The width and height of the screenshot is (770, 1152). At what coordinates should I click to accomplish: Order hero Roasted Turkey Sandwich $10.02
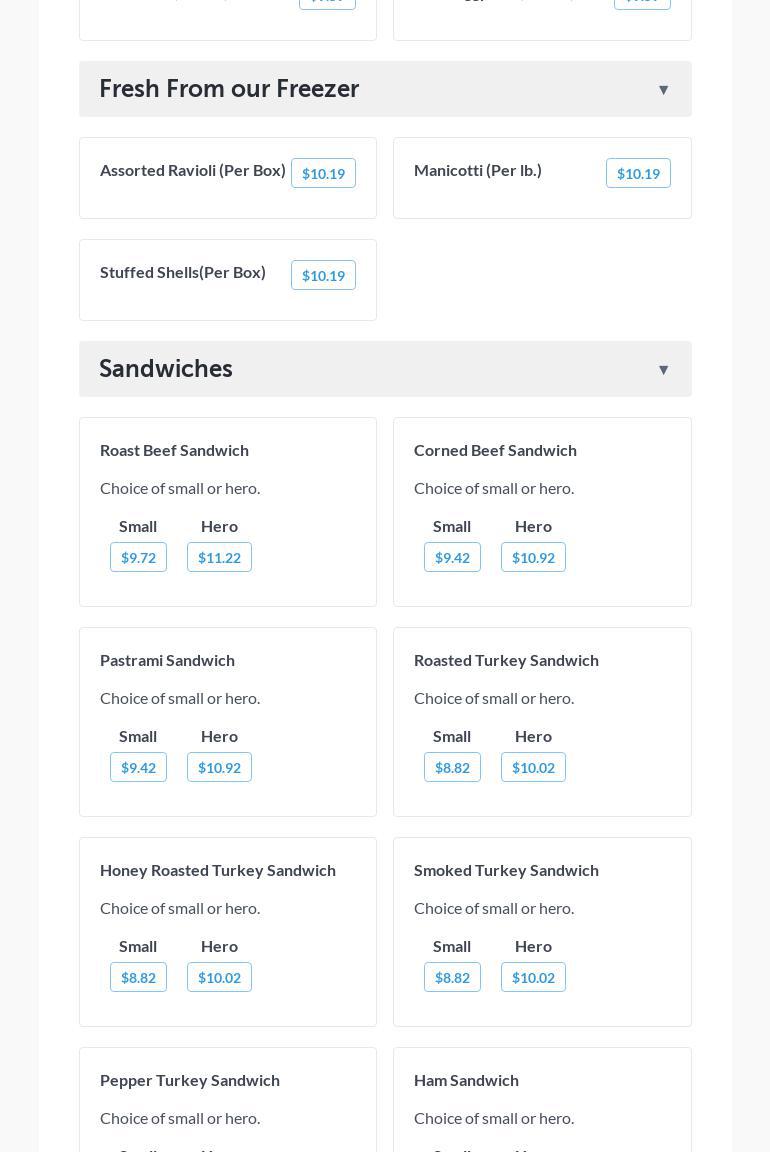point(533,768)
